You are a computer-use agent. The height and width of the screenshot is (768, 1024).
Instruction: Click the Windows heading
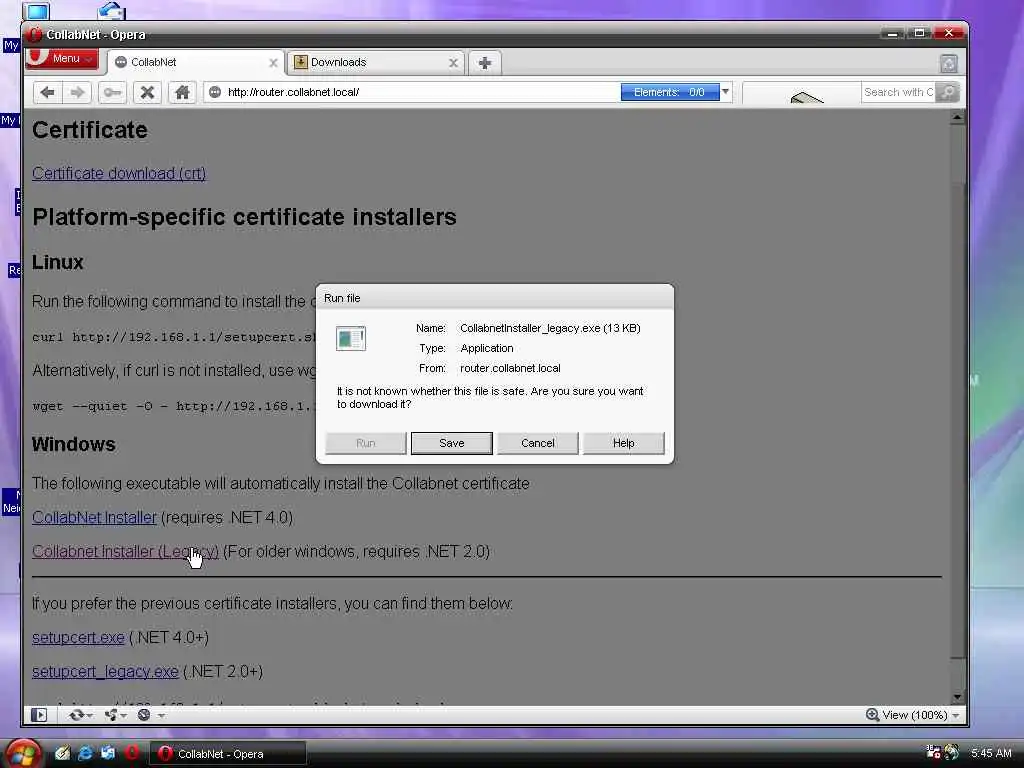74,444
